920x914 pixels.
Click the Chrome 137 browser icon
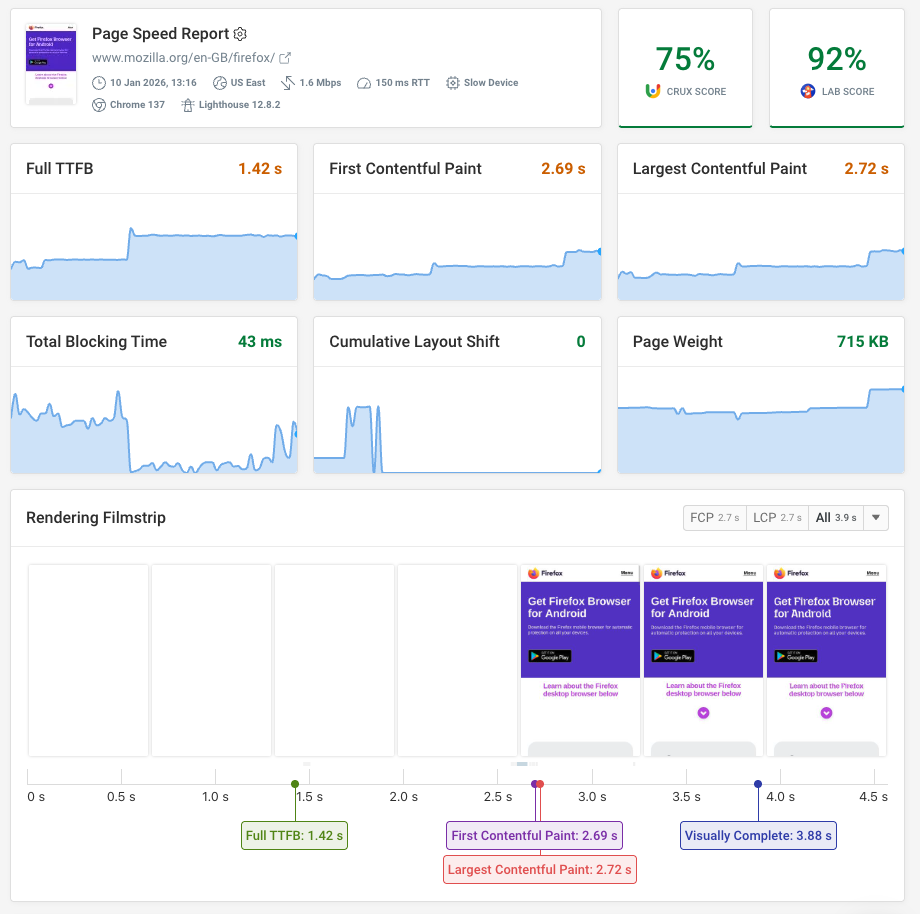[x=98, y=105]
